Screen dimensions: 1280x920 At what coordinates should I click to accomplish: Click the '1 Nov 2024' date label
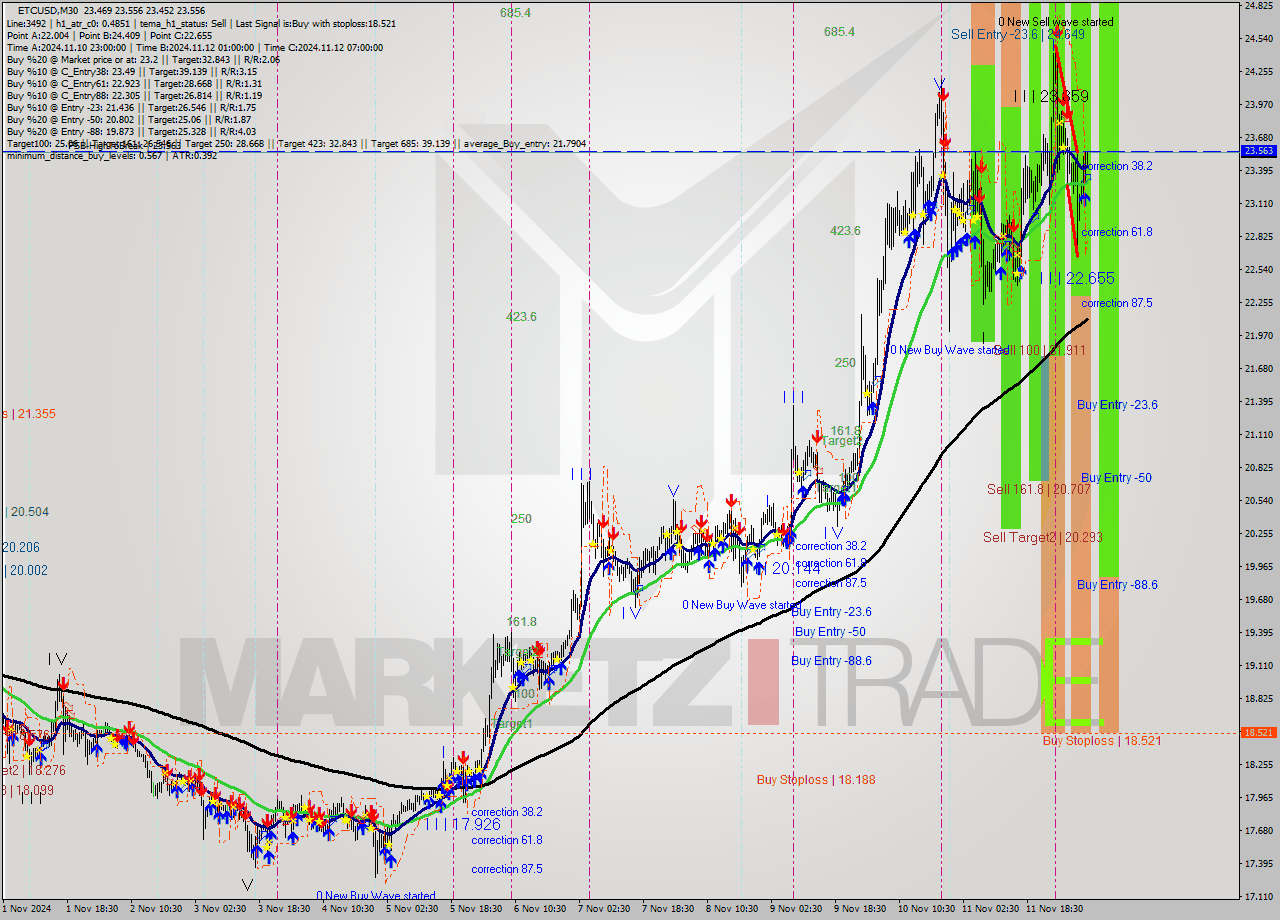pos(26,909)
